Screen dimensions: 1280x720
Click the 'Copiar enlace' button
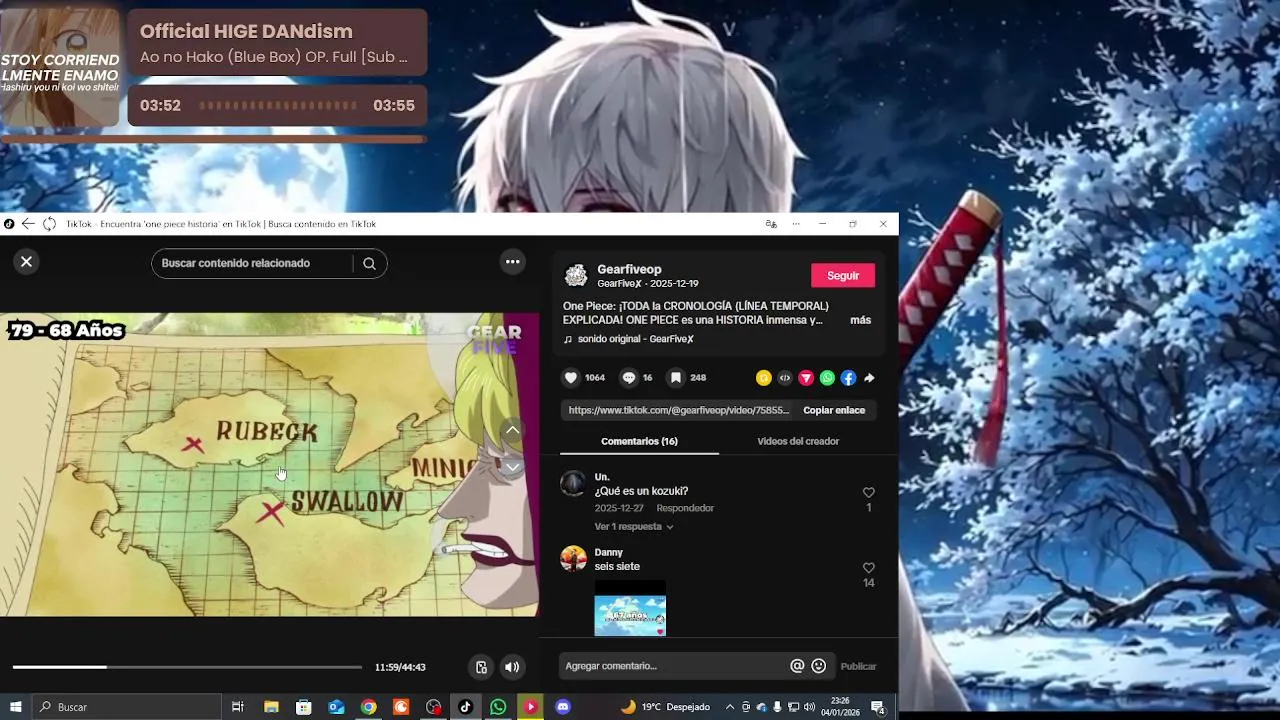click(x=834, y=410)
